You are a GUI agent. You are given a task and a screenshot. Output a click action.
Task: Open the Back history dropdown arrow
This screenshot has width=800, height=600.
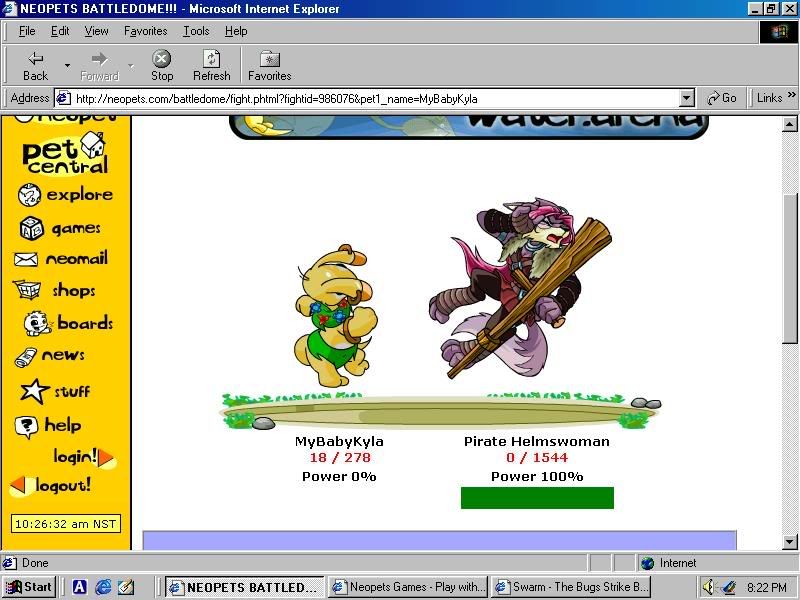point(67,66)
